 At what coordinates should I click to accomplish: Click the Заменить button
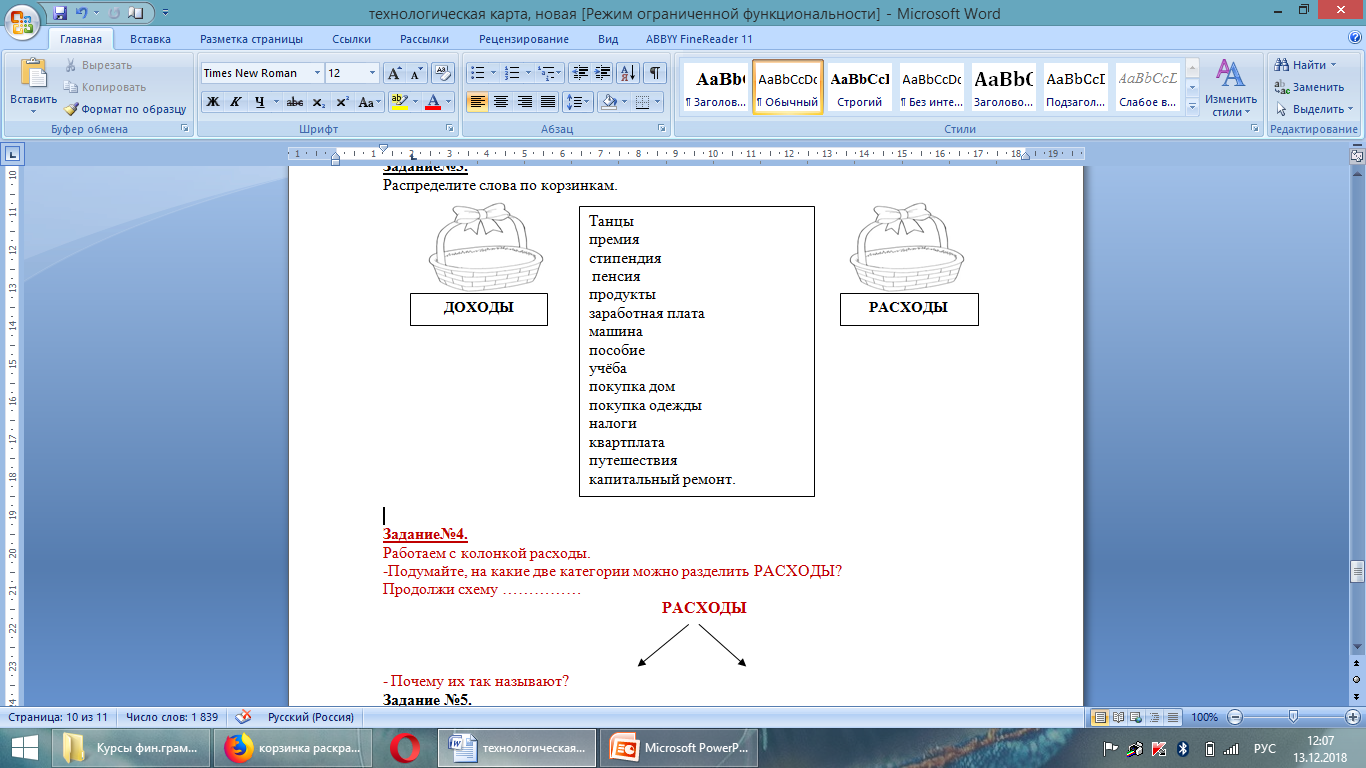tap(1309, 87)
